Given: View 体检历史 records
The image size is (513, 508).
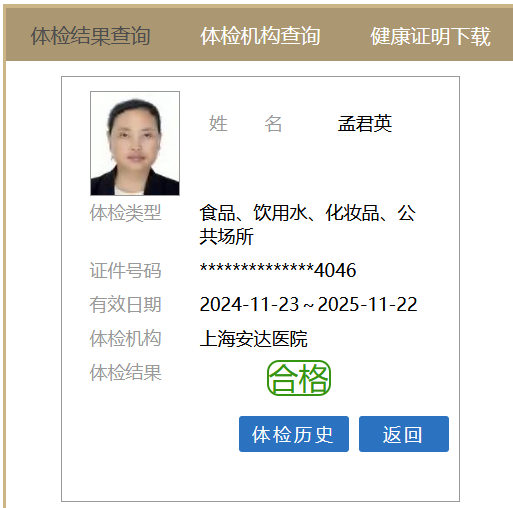Looking at the screenshot, I should (x=294, y=434).
